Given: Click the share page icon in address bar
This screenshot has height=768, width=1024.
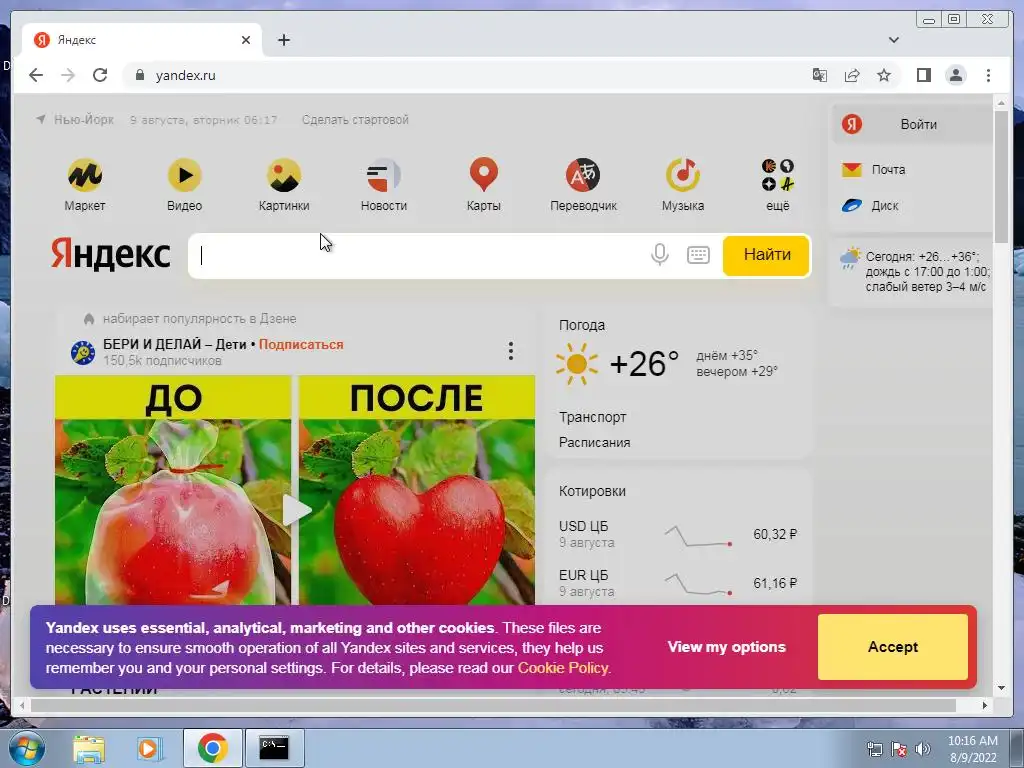Looking at the screenshot, I should 852,75.
